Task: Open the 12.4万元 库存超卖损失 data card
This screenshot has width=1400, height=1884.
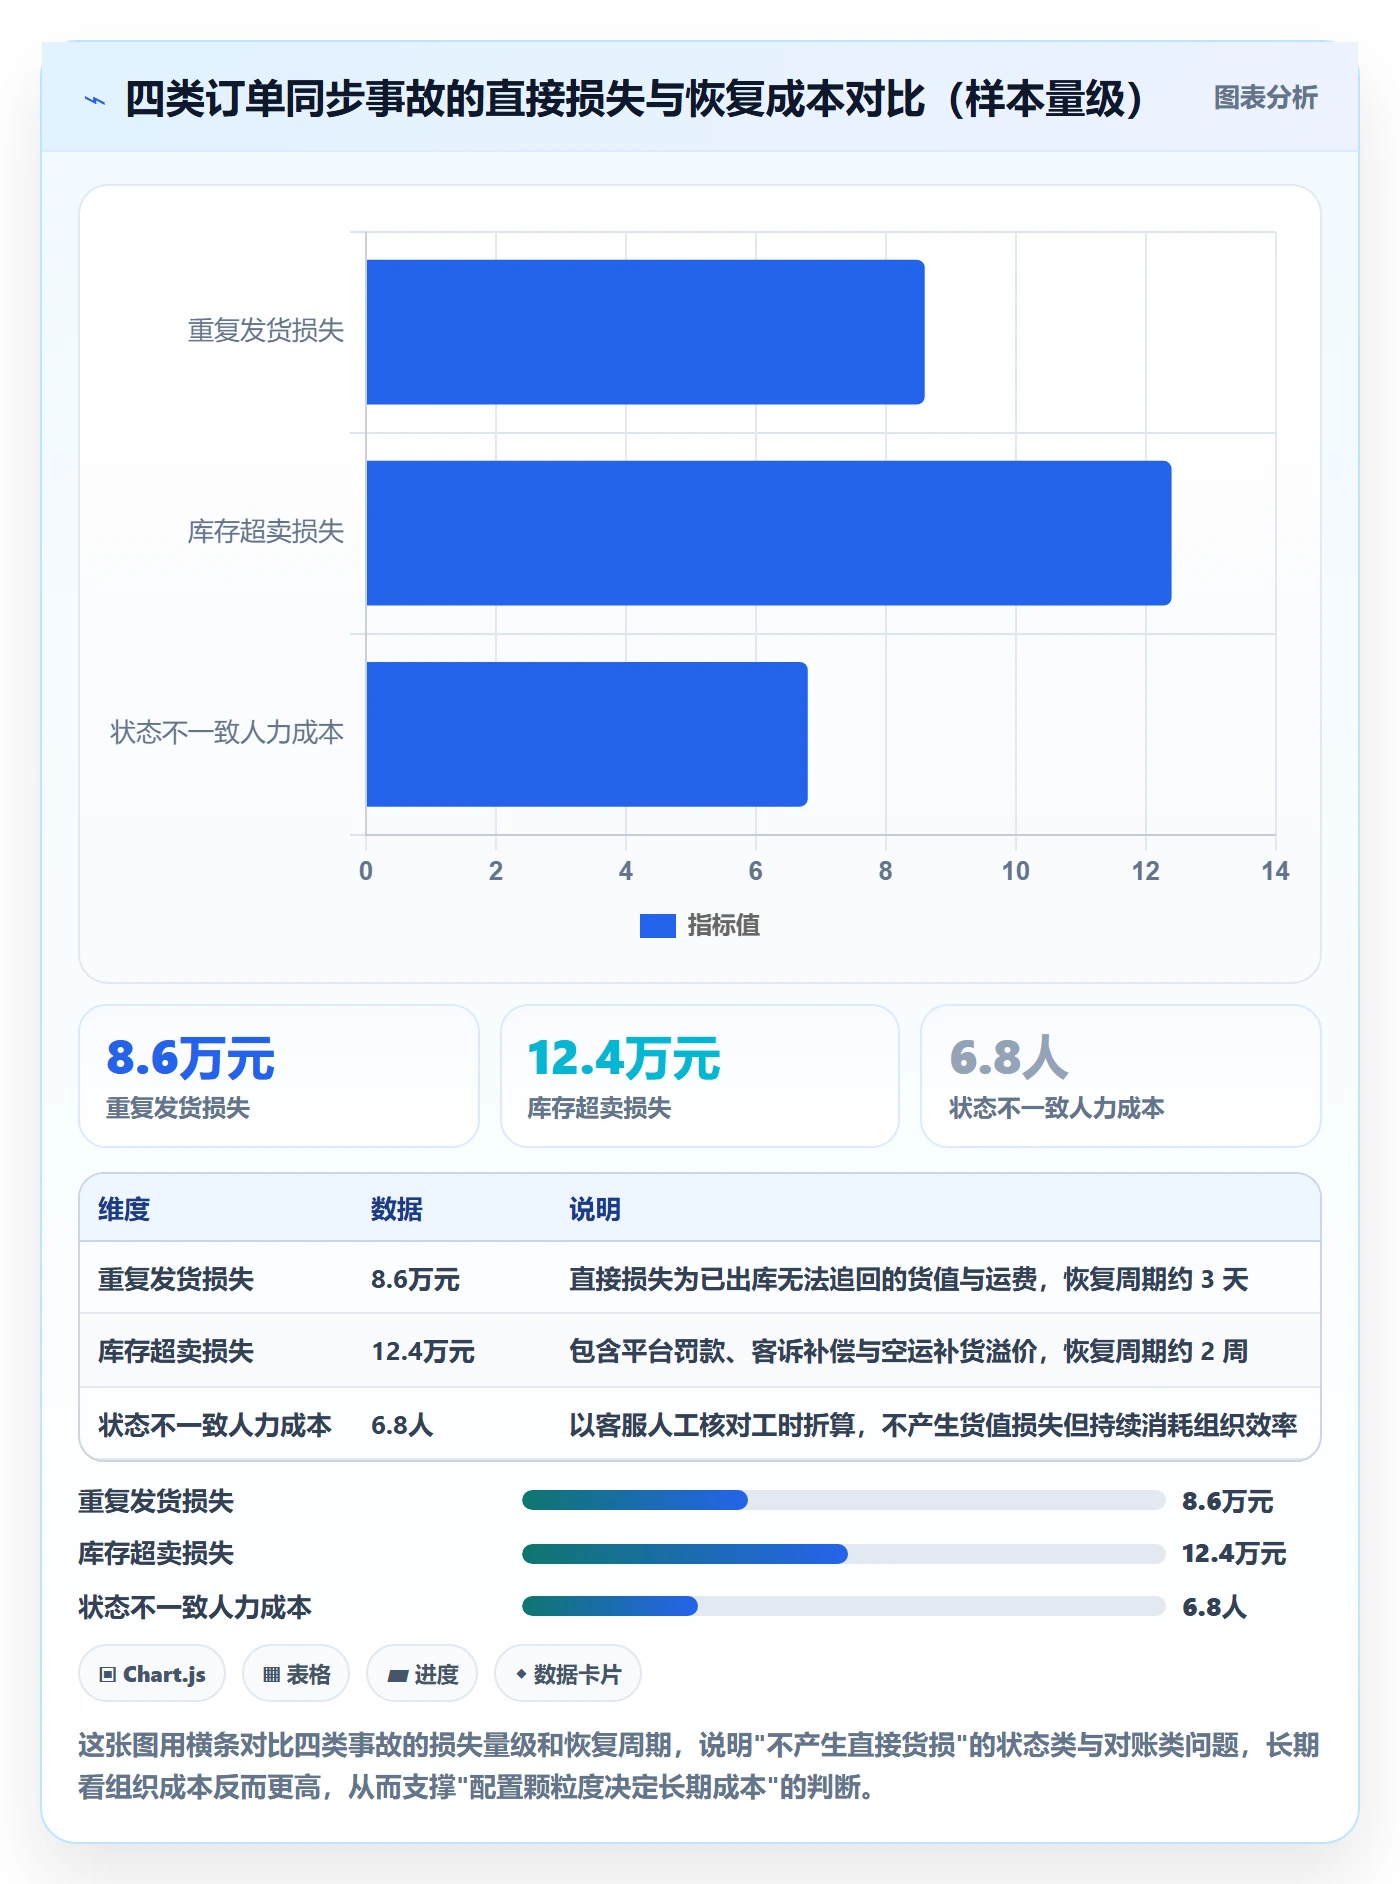Action: [x=700, y=1076]
